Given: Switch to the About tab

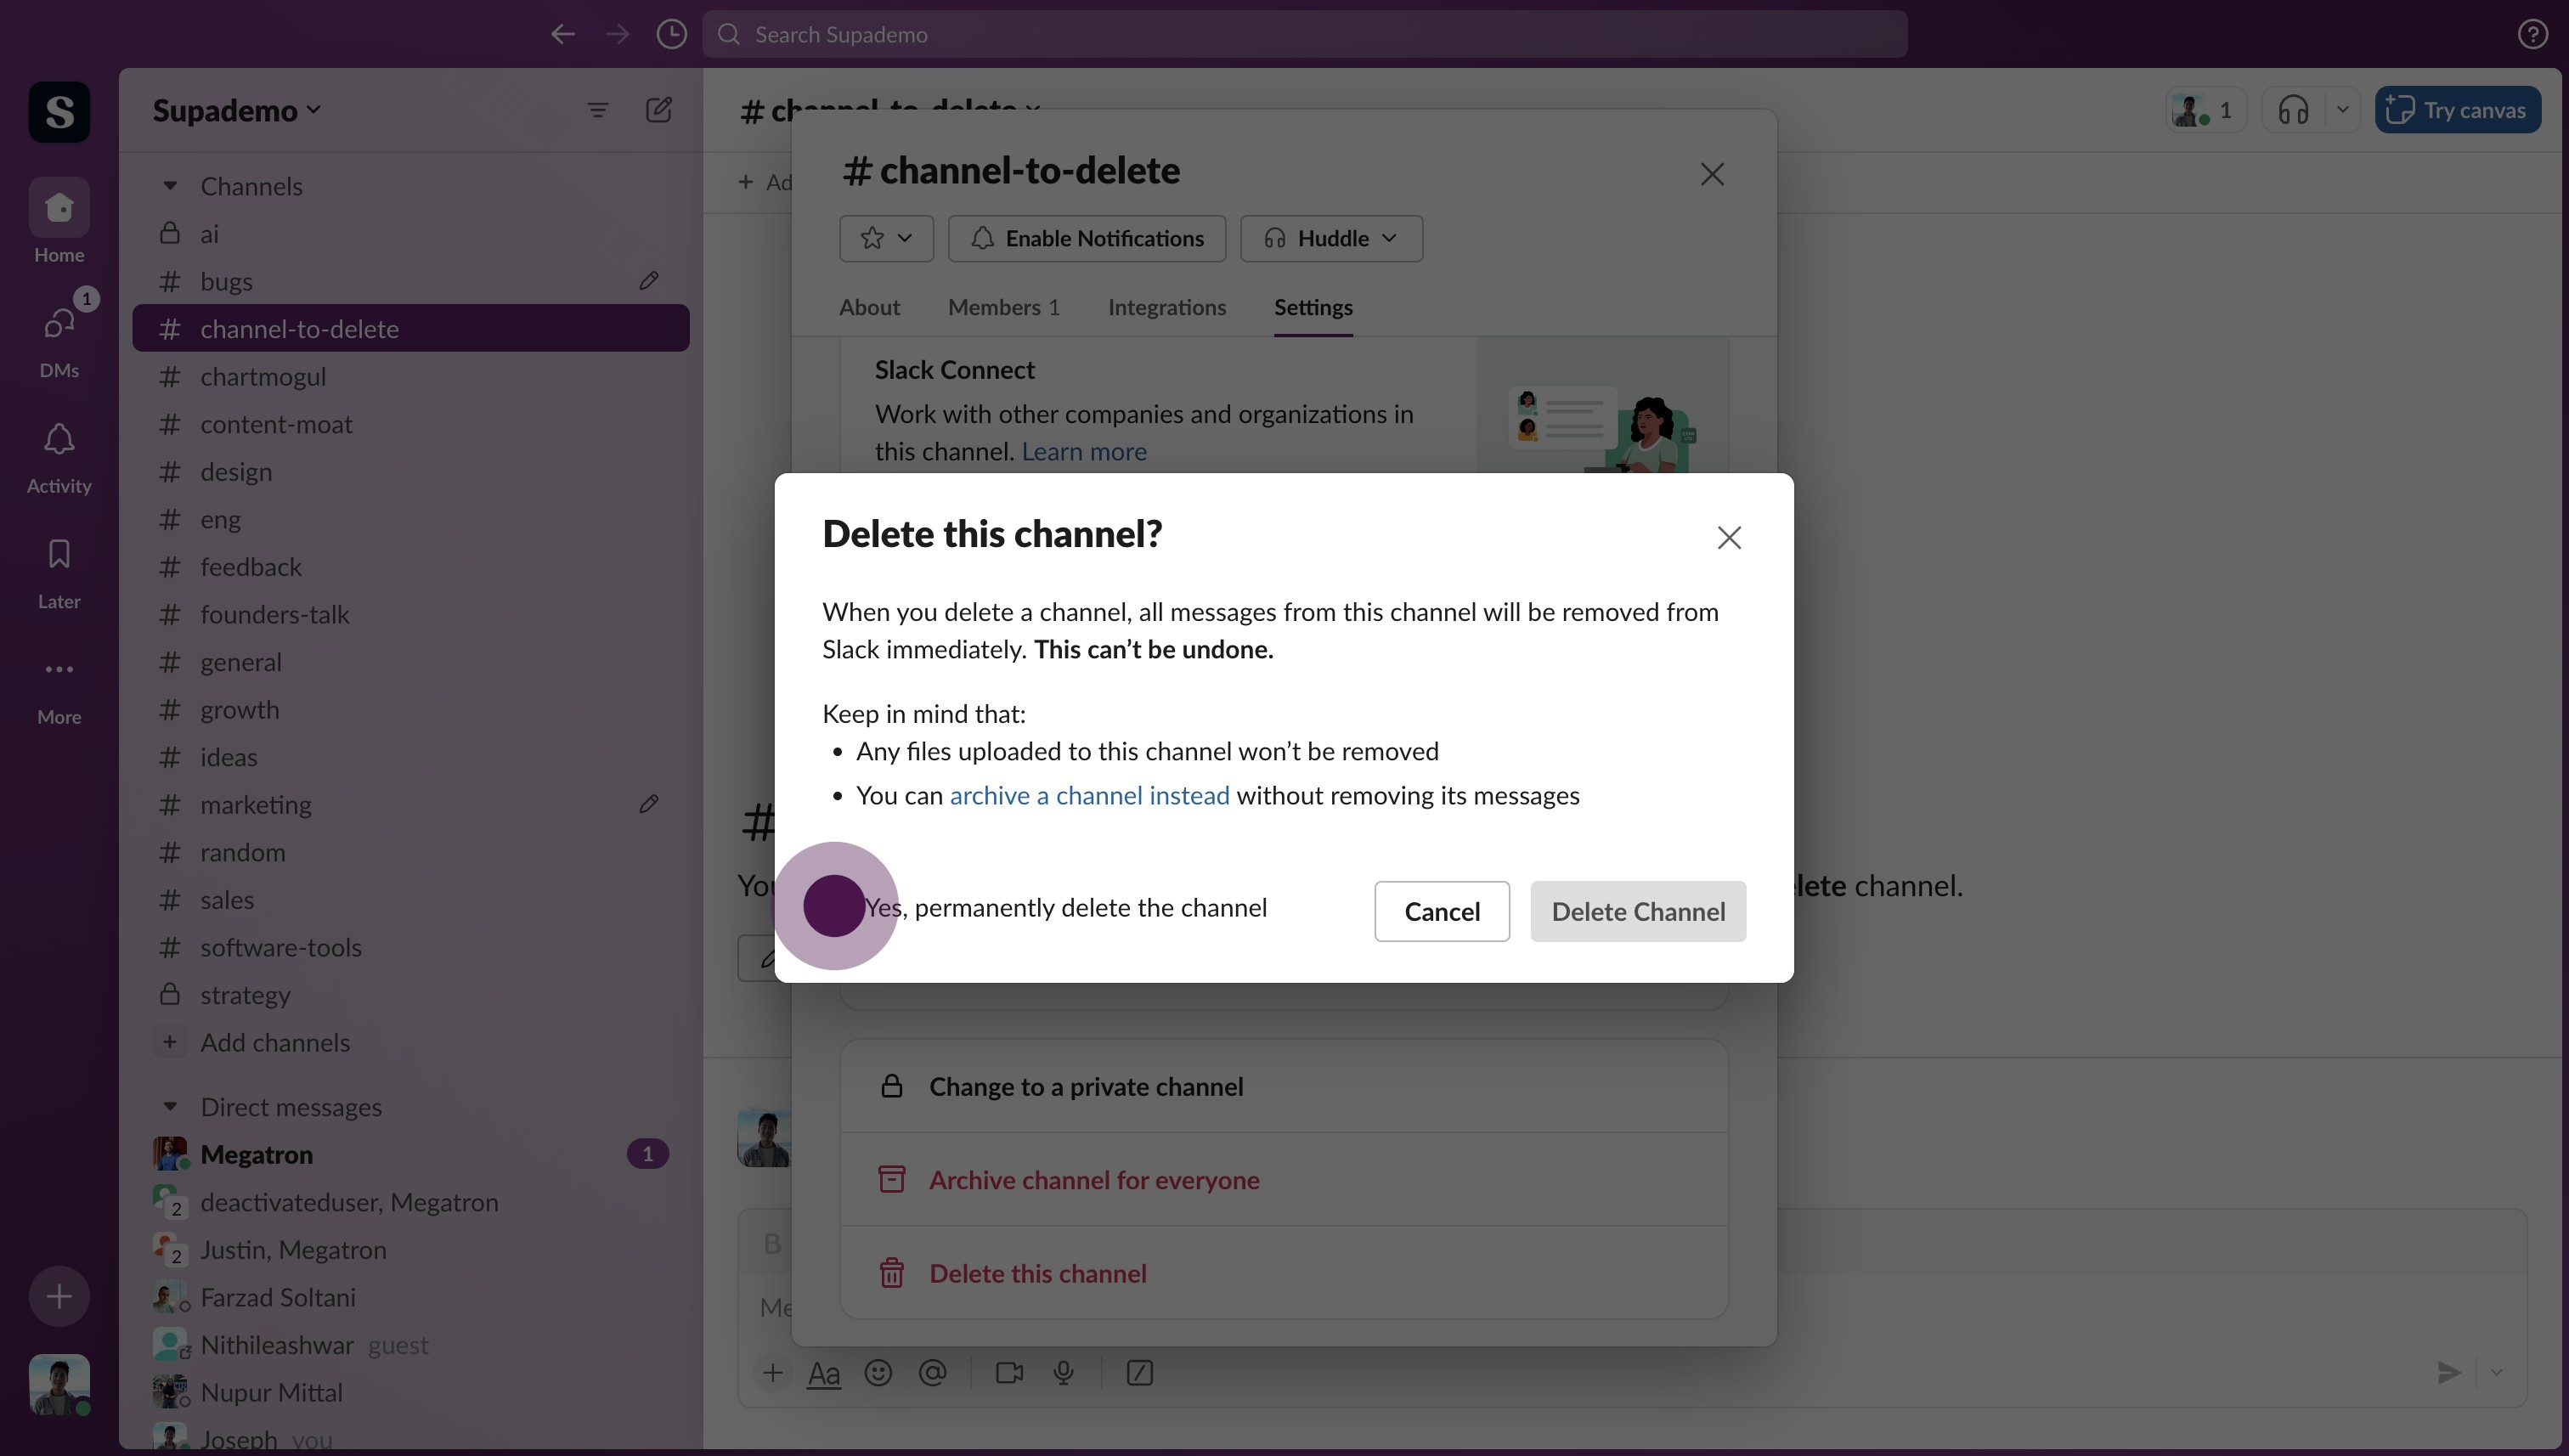Looking at the screenshot, I should click(x=869, y=307).
